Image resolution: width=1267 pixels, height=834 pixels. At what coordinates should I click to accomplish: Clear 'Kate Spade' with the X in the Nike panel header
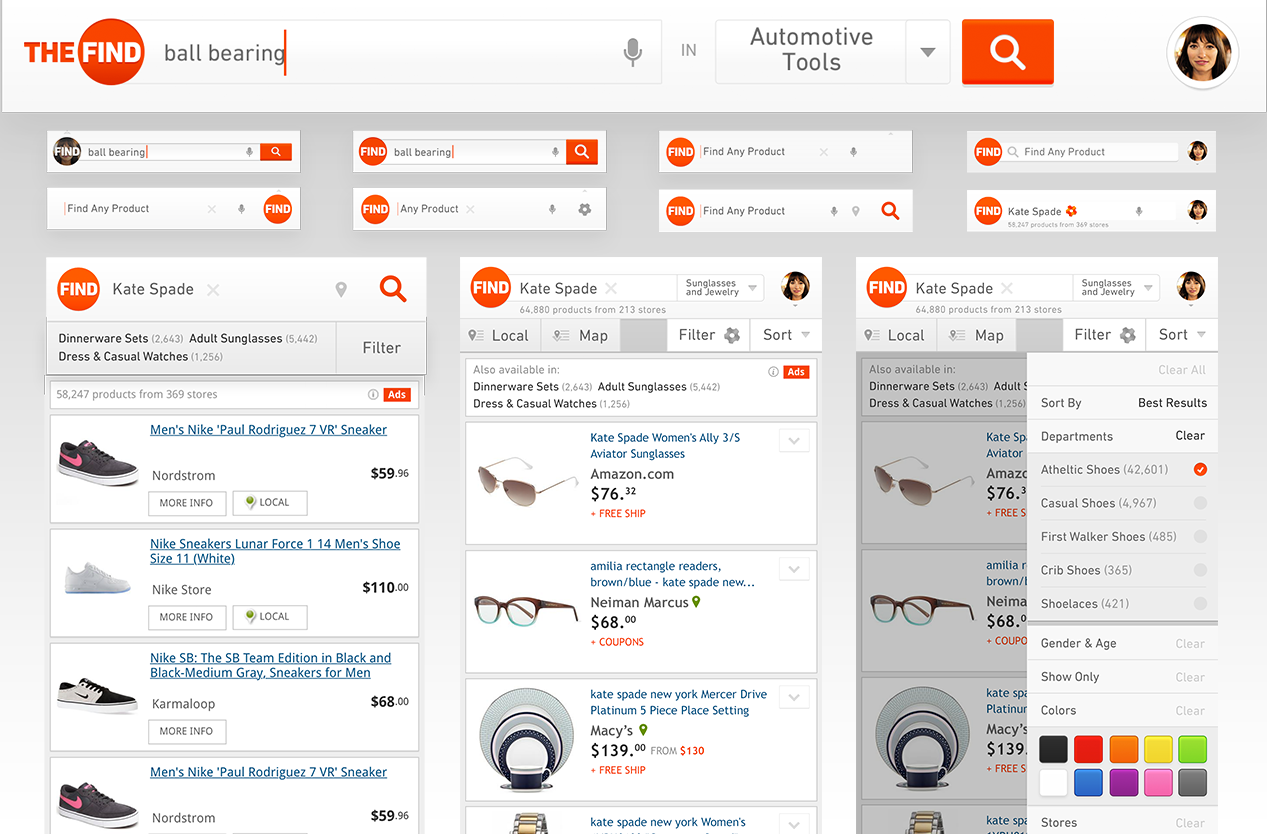pos(212,290)
